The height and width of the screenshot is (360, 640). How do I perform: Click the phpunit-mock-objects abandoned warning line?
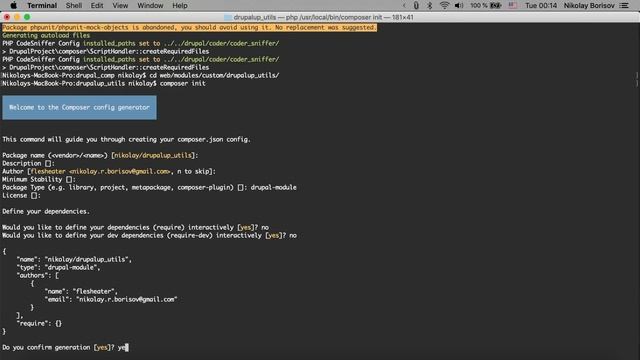pos(189,27)
